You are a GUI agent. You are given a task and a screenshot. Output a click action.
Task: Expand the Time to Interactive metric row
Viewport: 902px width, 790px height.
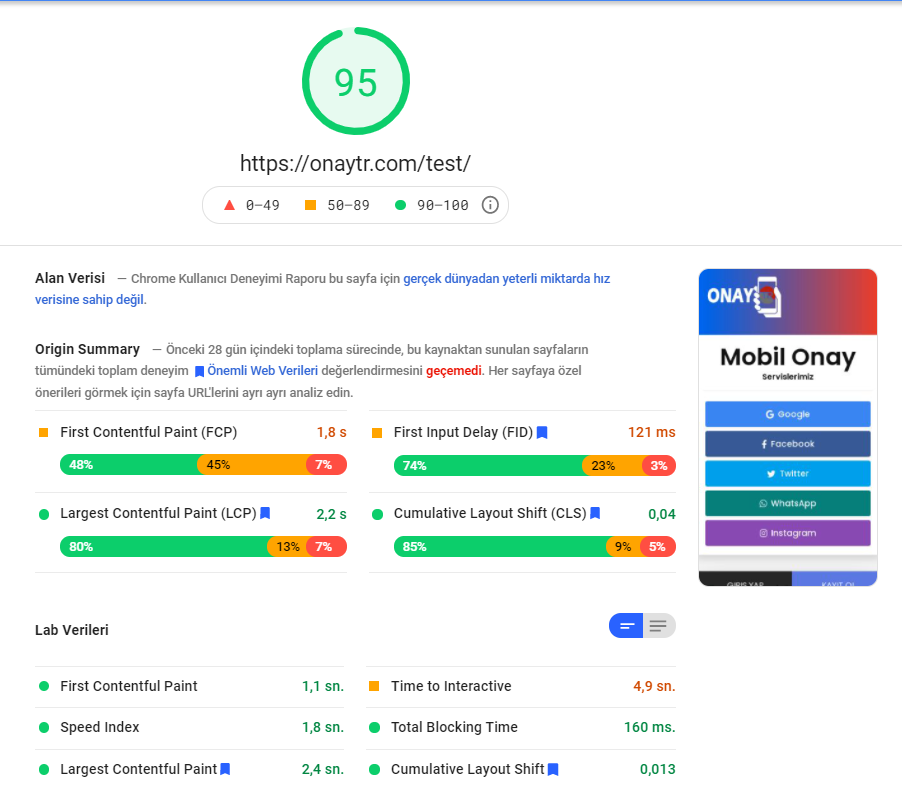520,687
